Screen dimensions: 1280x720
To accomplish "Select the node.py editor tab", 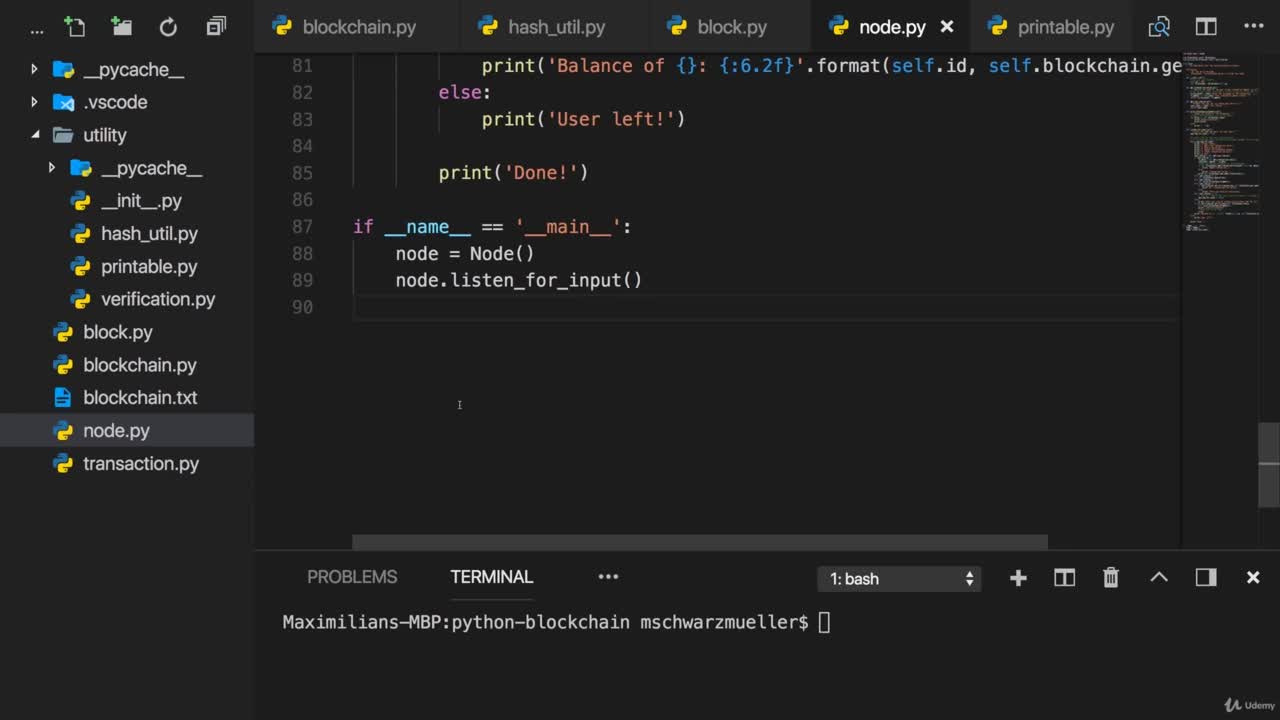I will click(892, 27).
